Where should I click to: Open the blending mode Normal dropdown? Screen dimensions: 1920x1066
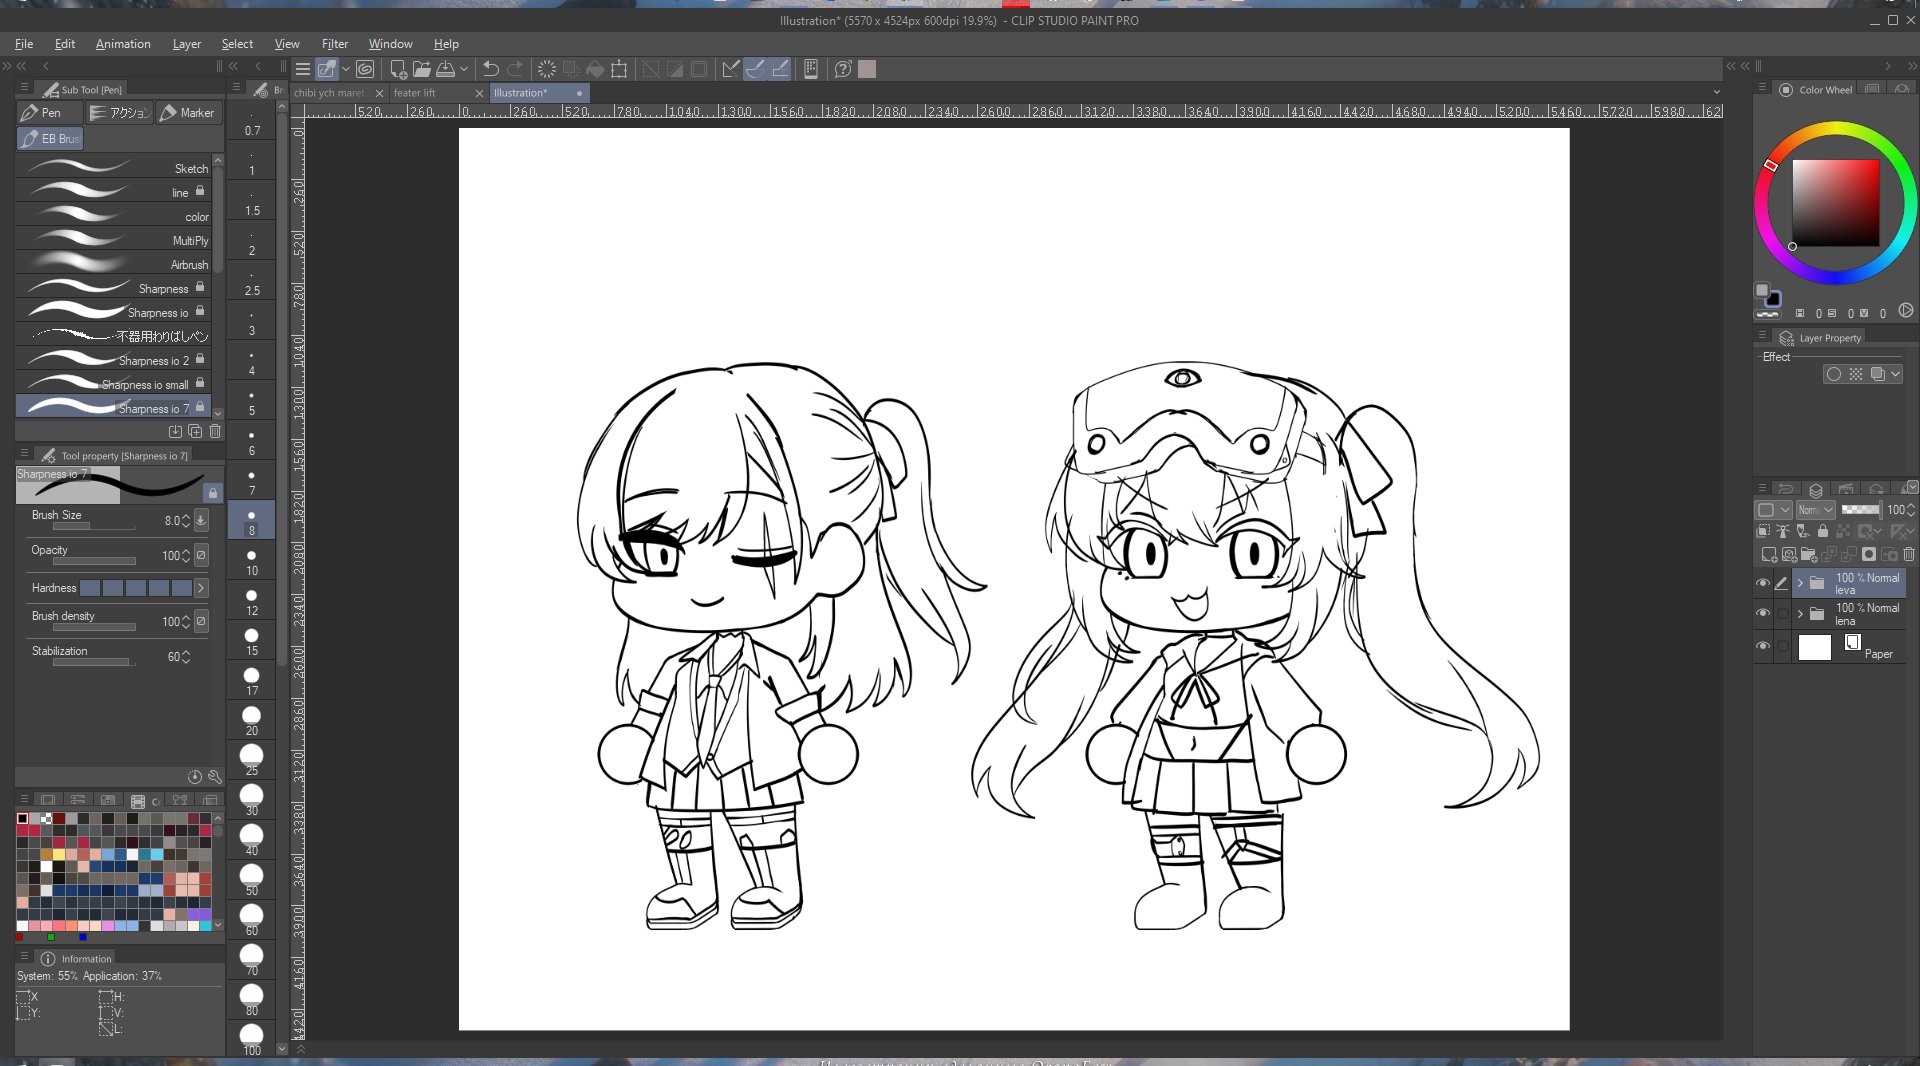(1815, 510)
